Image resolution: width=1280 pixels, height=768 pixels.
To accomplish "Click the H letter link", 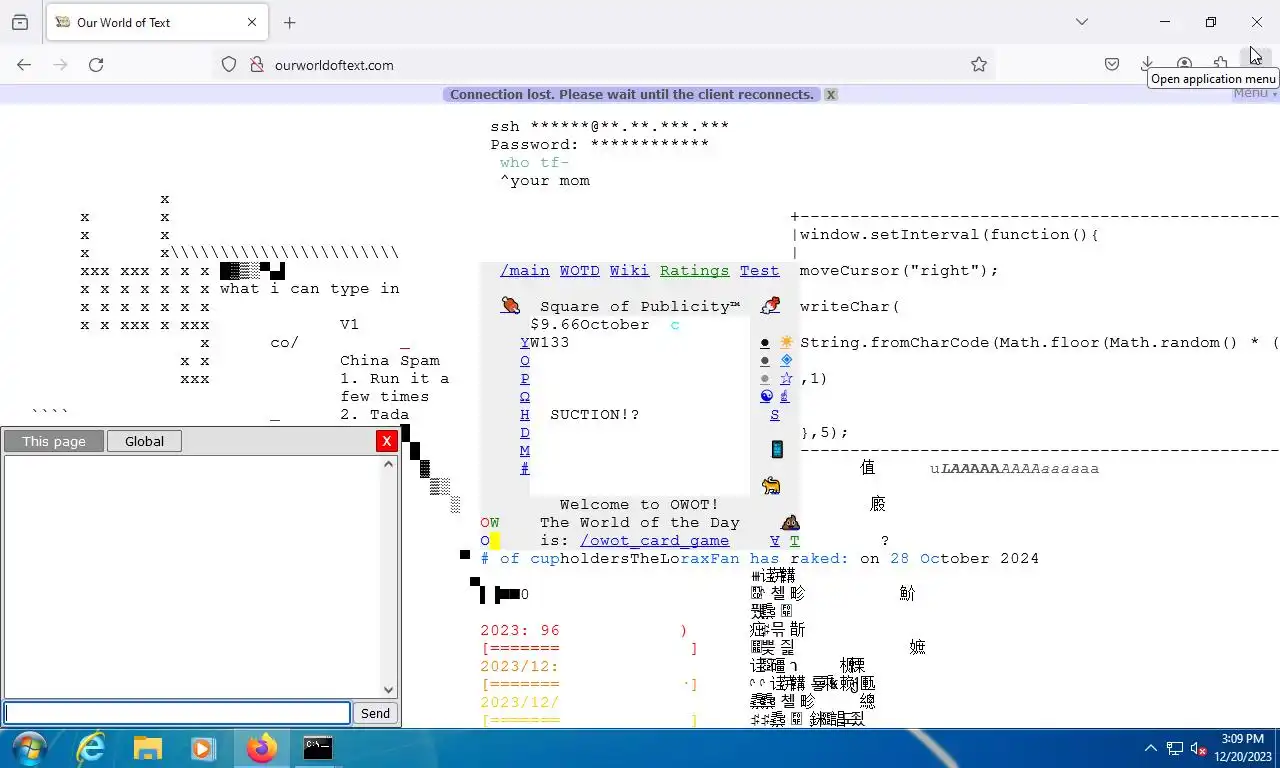I will tap(525, 414).
